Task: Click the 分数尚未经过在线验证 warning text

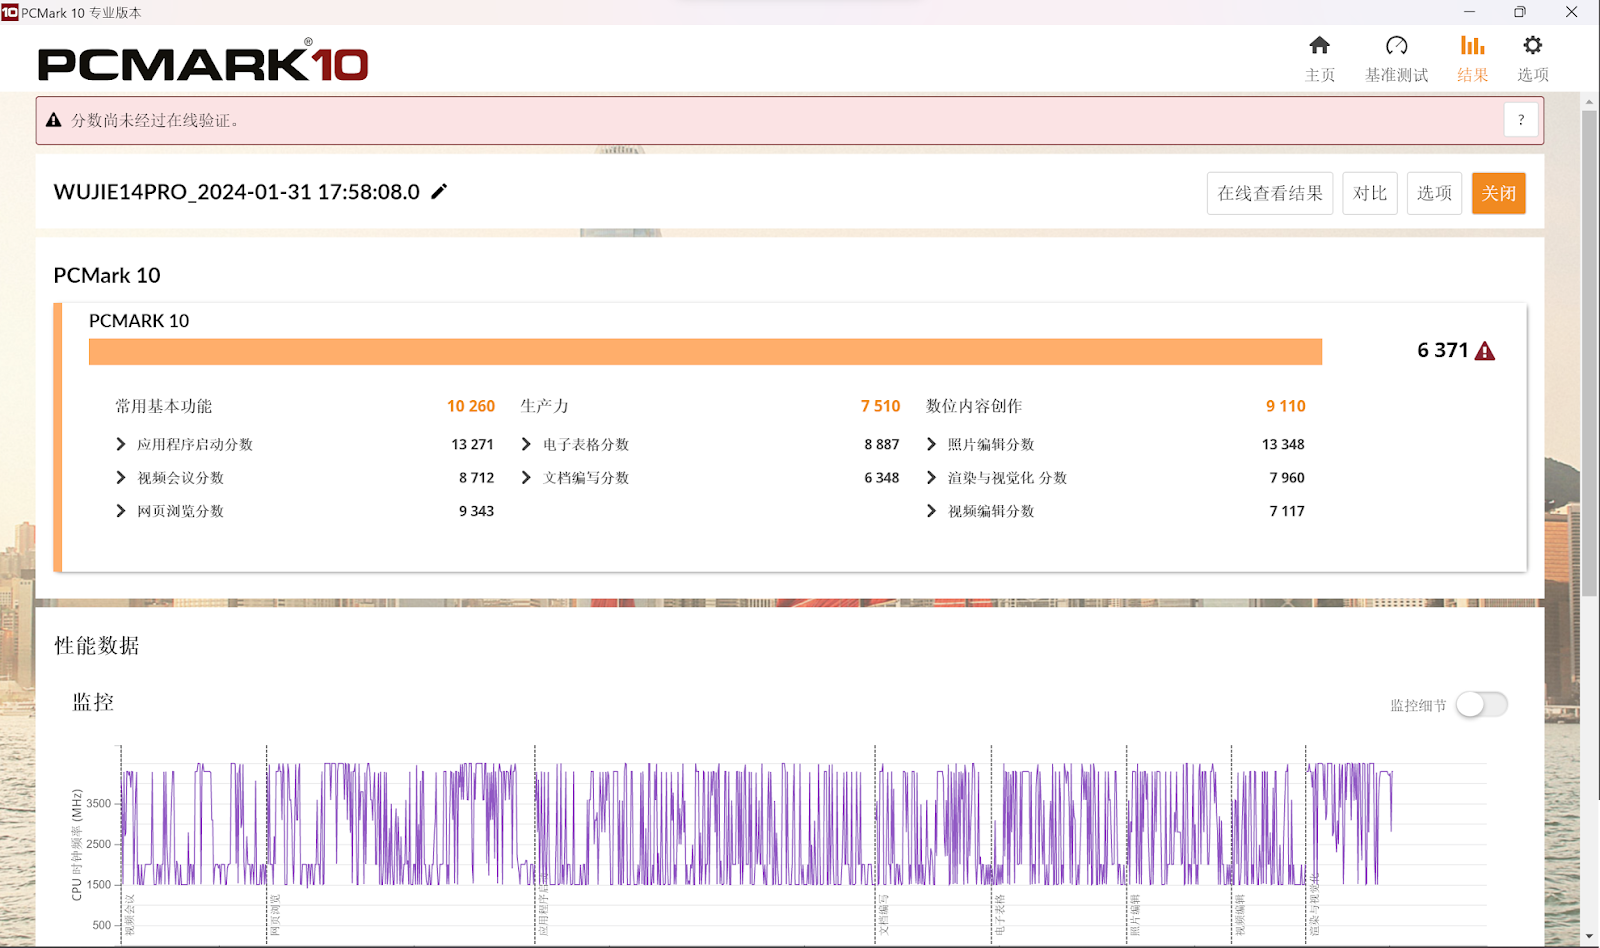Action: coord(156,120)
